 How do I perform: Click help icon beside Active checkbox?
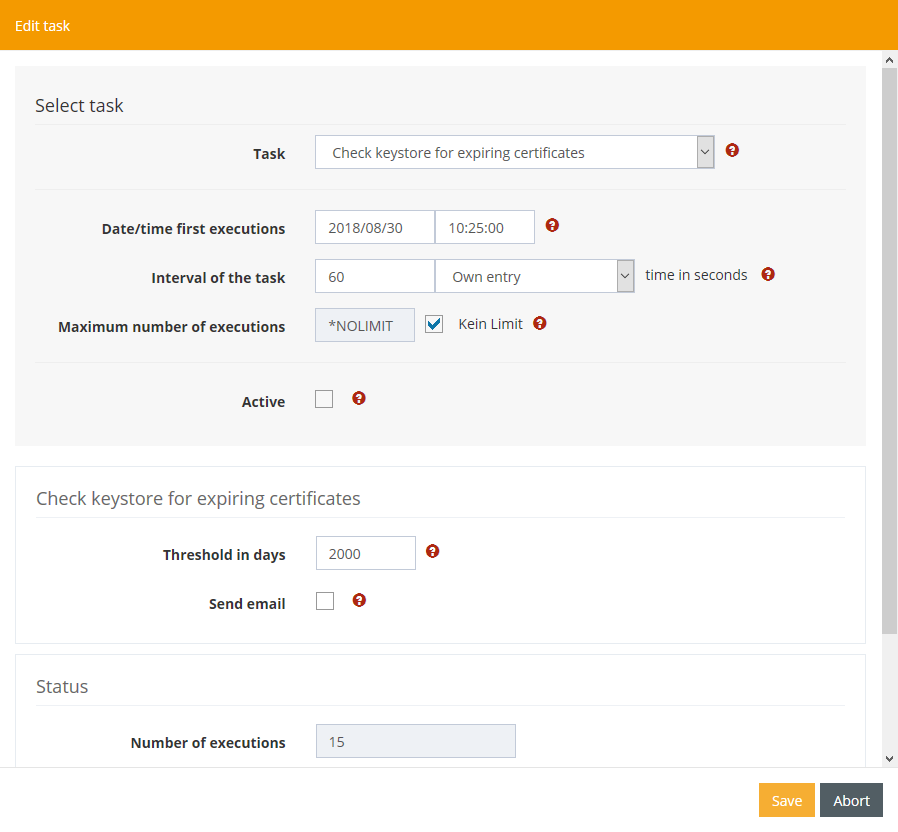(x=359, y=399)
